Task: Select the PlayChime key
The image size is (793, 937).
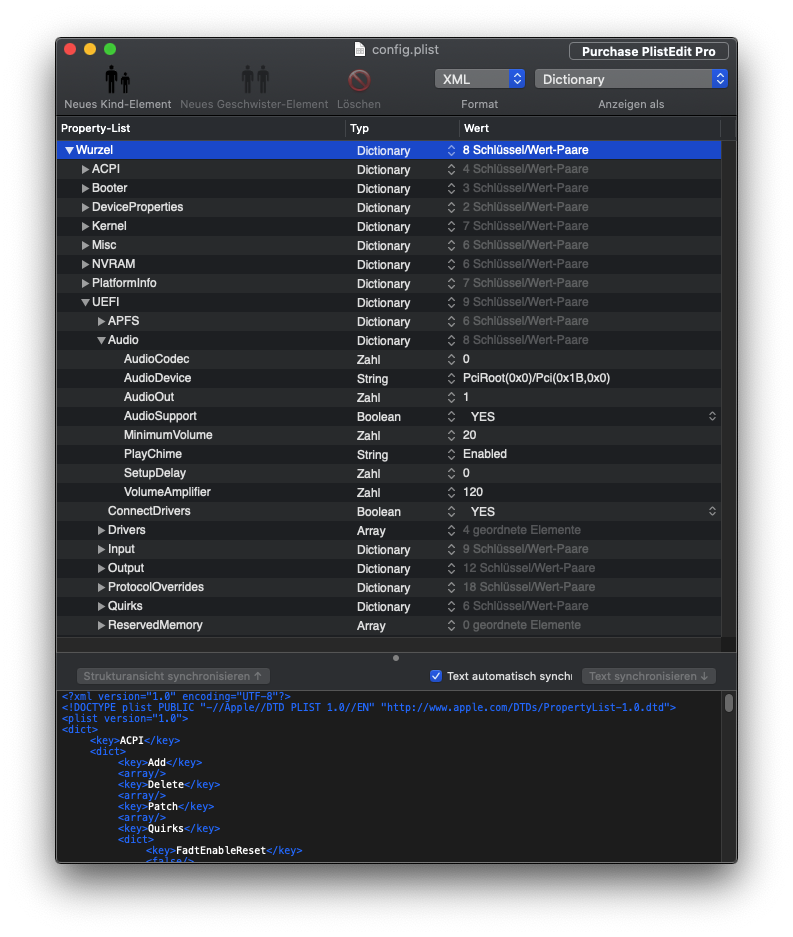Action: (x=152, y=454)
